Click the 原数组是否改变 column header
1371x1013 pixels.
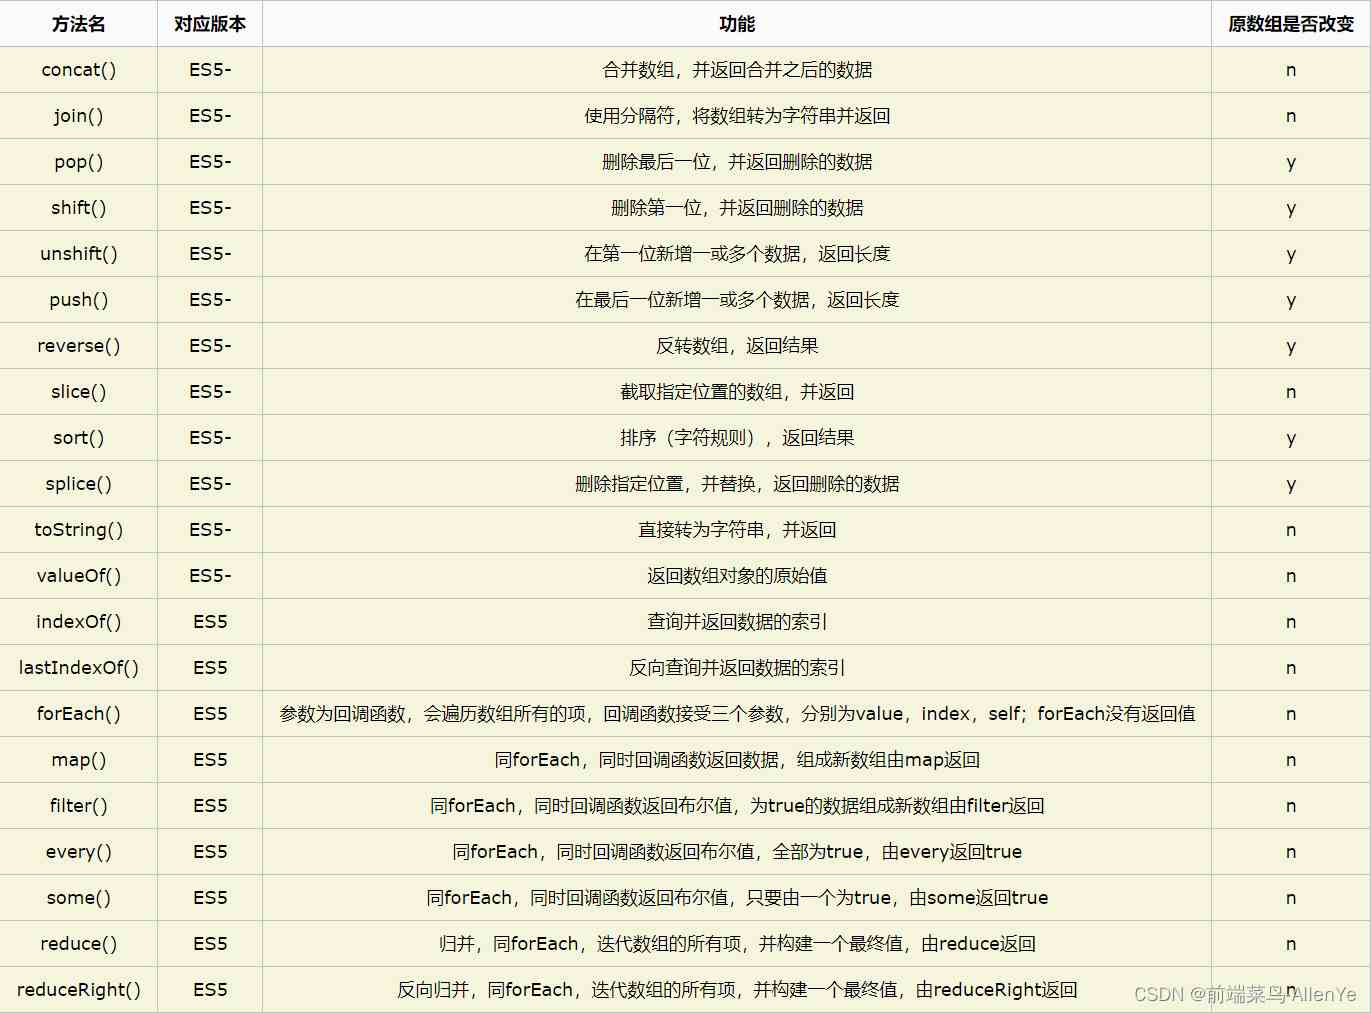1290,24
